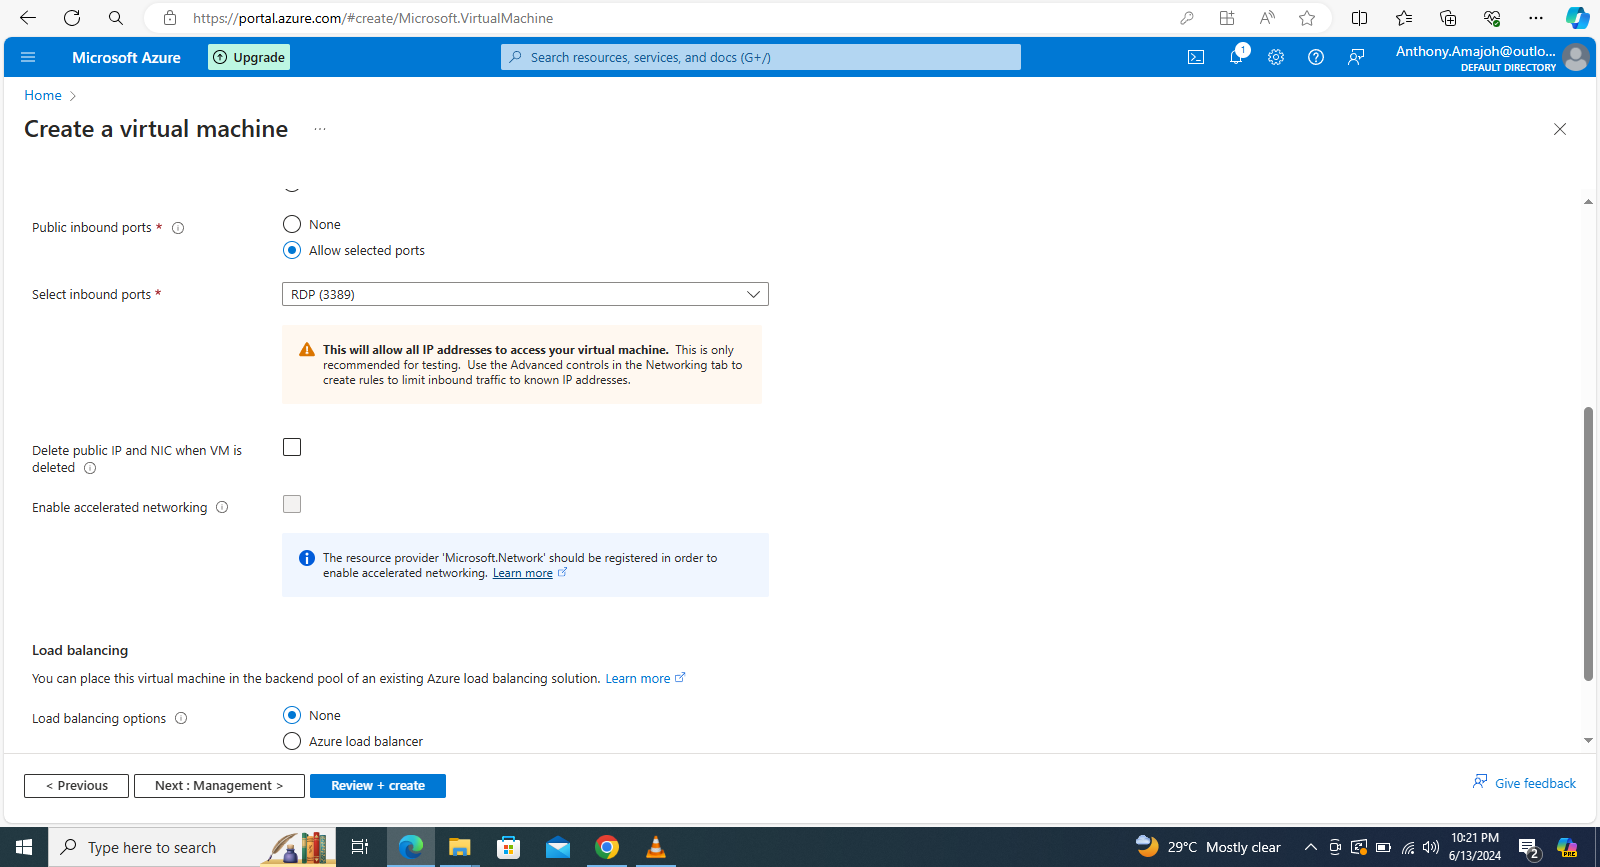Show info for Delete public IP and NIC
The width and height of the screenshot is (1600, 867).
90,468
